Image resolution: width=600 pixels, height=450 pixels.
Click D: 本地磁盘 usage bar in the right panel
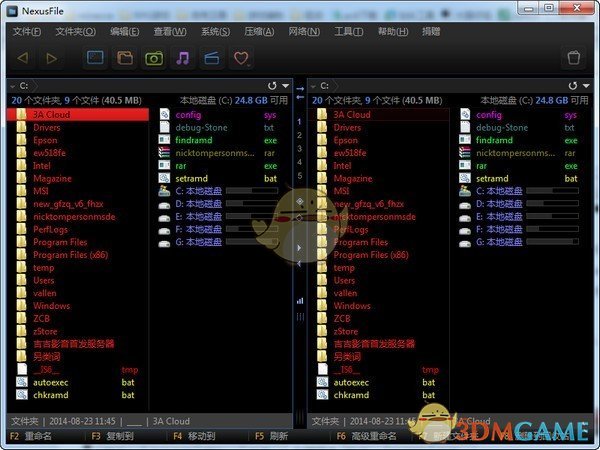click(x=553, y=203)
